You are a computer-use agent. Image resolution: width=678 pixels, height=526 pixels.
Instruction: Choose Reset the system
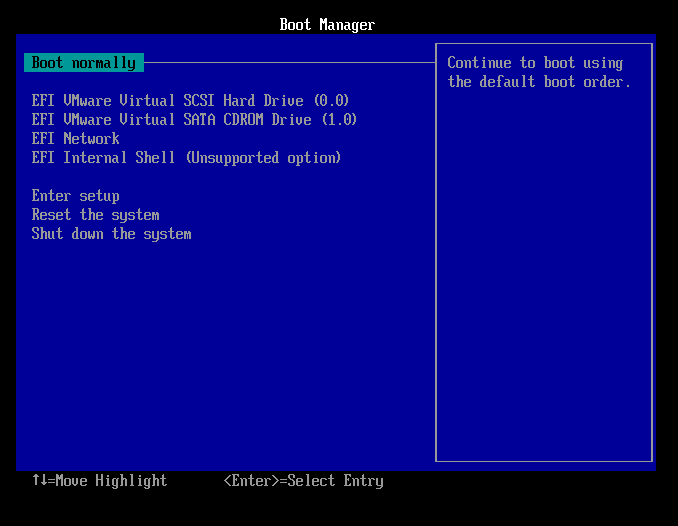[x=96, y=215]
